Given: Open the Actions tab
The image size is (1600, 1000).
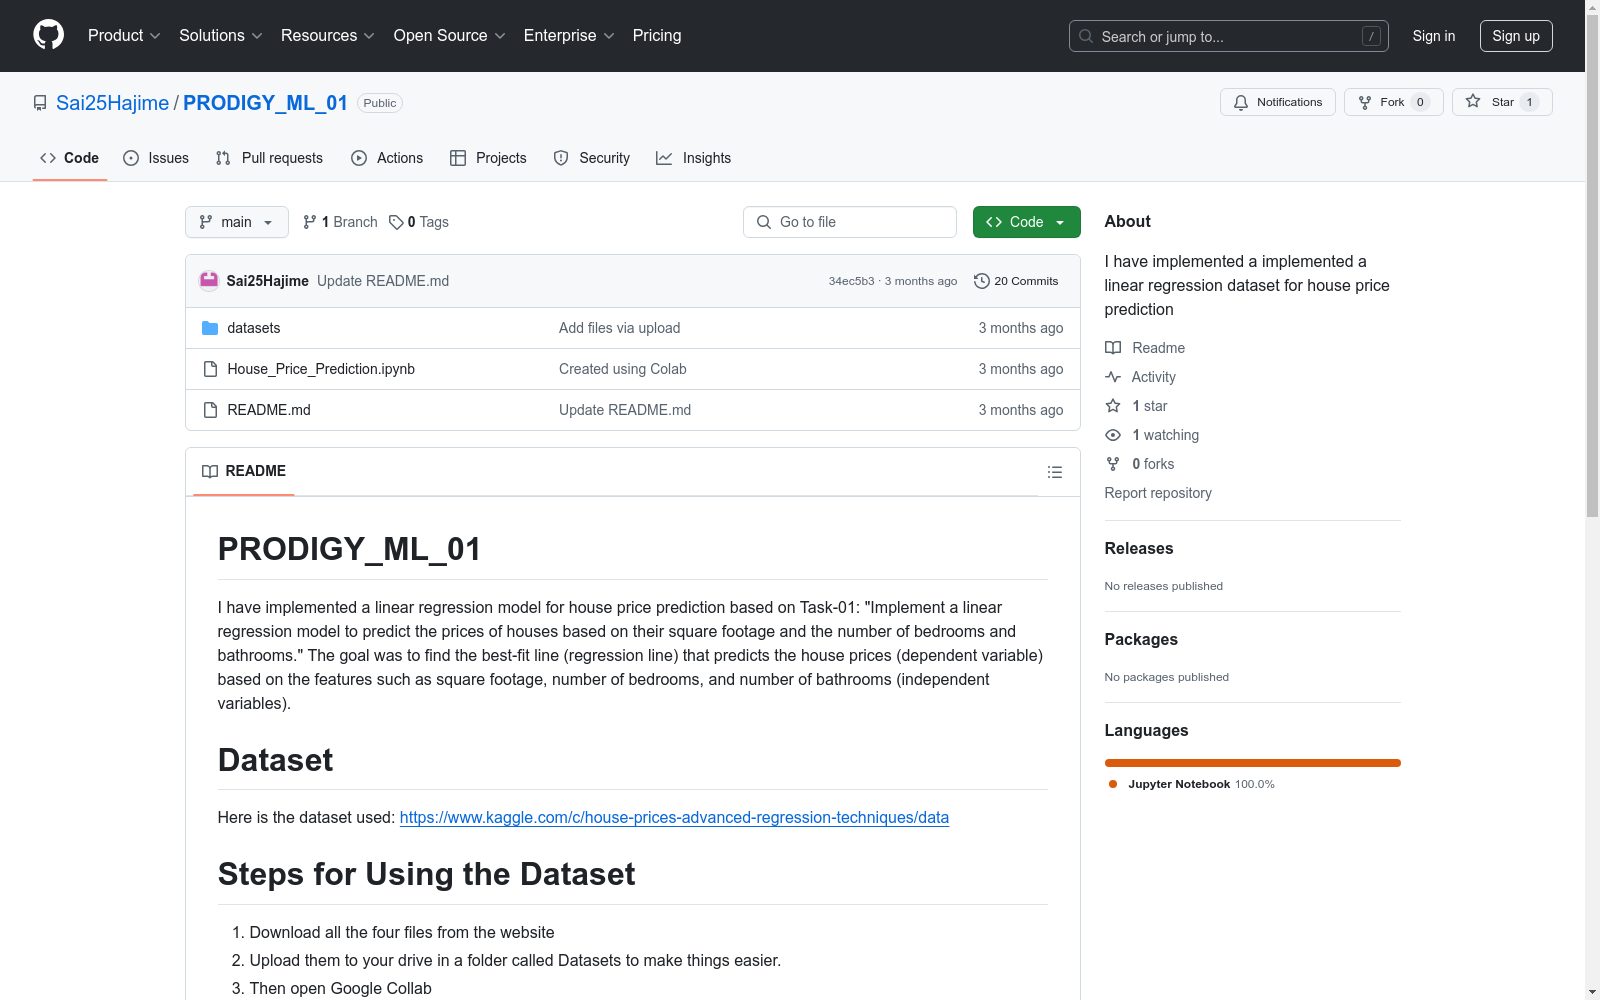Looking at the screenshot, I should [x=387, y=158].
